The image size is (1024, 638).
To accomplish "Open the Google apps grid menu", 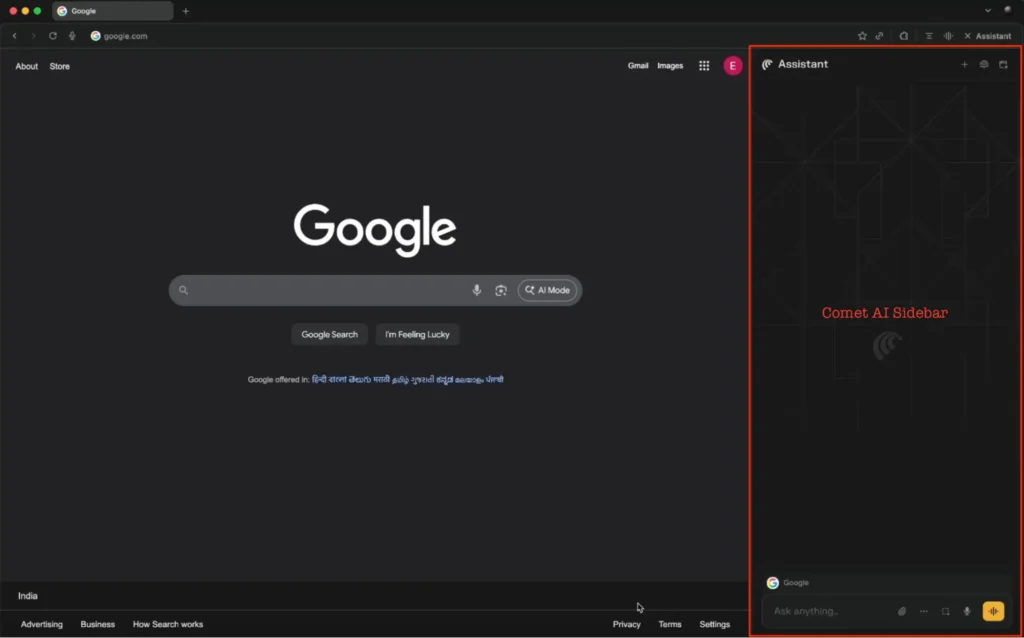I will (704, 66).
